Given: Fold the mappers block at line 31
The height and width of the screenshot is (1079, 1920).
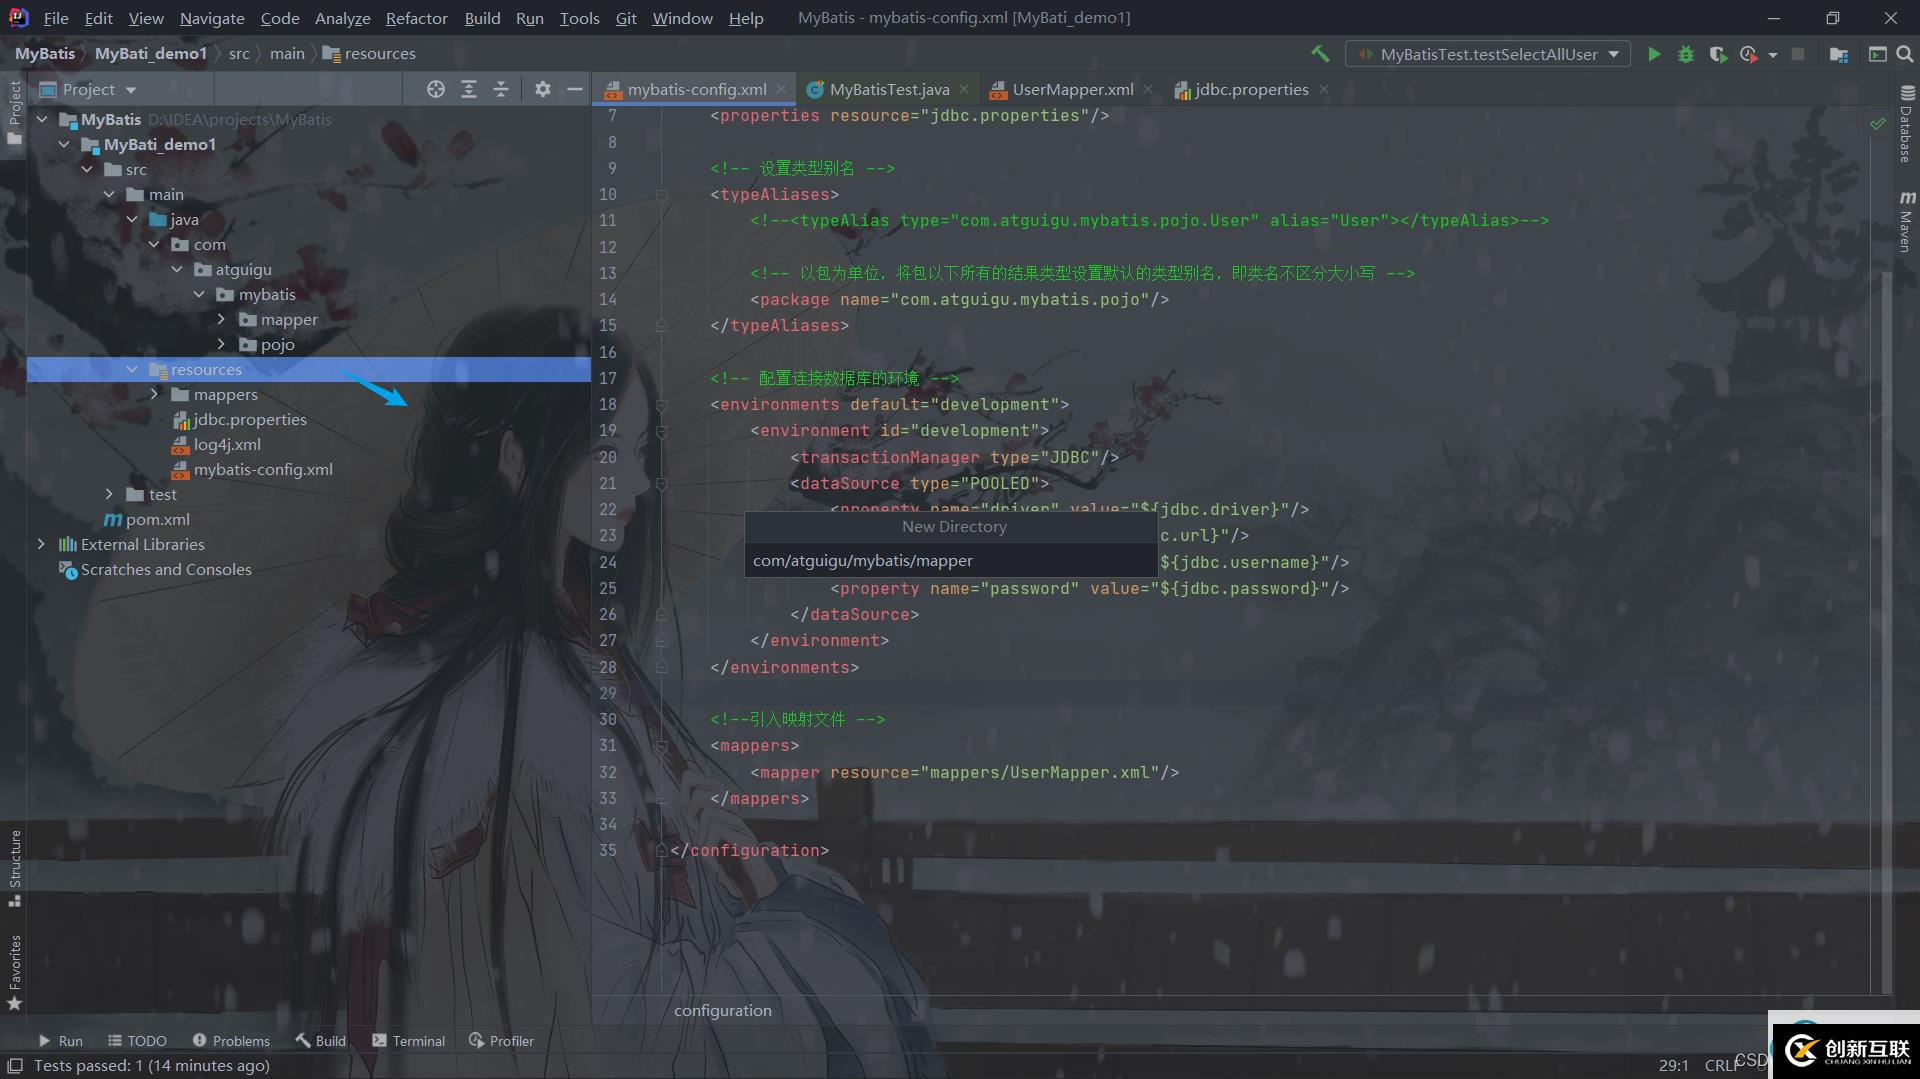Looking at the screenshot, I should point(661,746).
